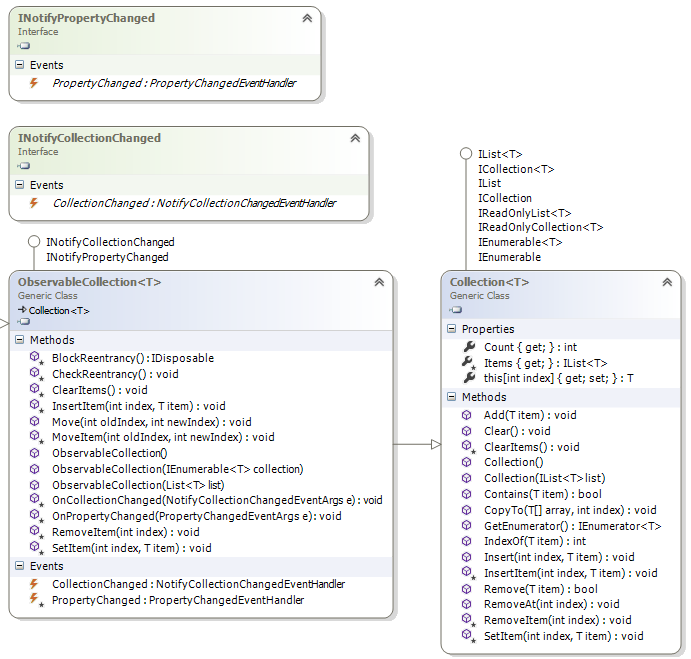Collapse the Methods section in ObservableCollection<T>
The width and height of the screenshot is (691, 659).
(20, 340)
